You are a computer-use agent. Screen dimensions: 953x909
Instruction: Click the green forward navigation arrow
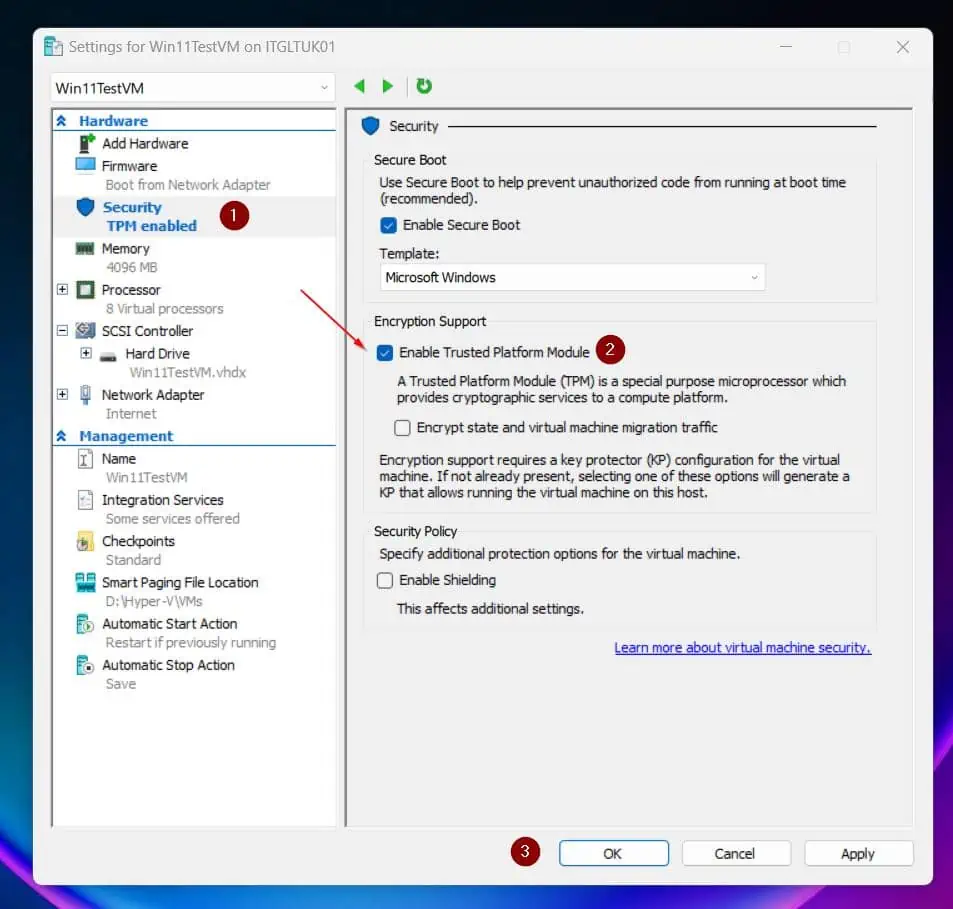click(388, 86)
